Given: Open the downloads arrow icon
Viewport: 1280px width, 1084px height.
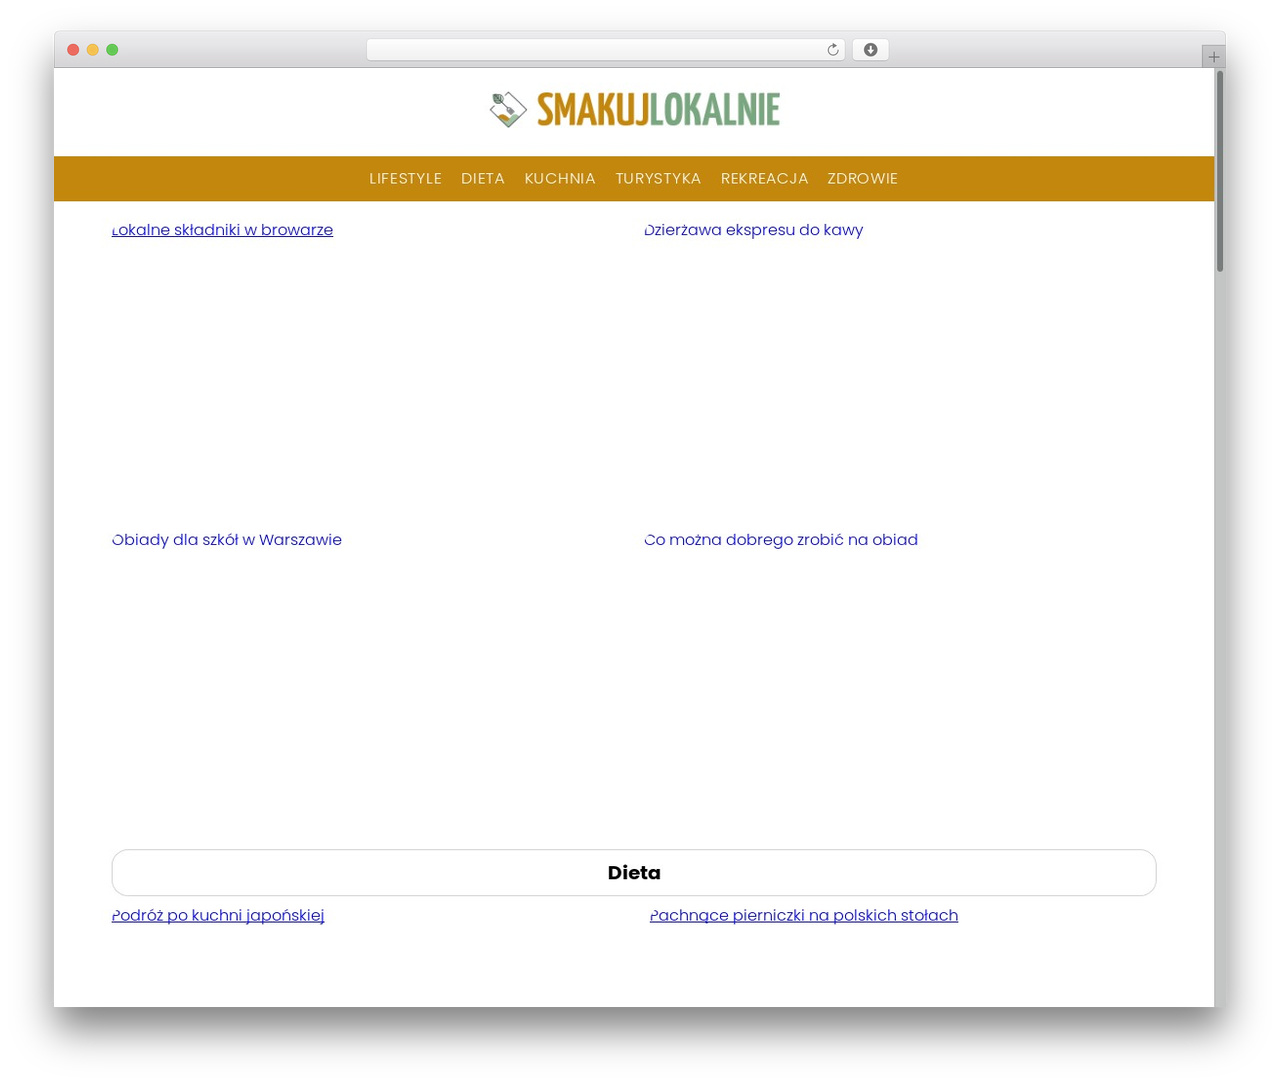Looking at the screenshot, I should pos(870,50).
